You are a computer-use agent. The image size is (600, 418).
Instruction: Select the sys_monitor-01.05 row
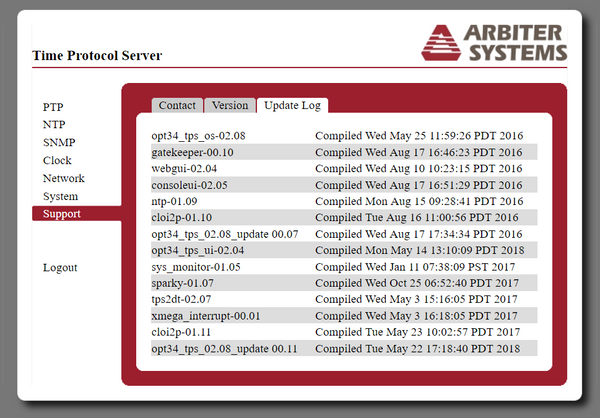(x=196, y=267)
